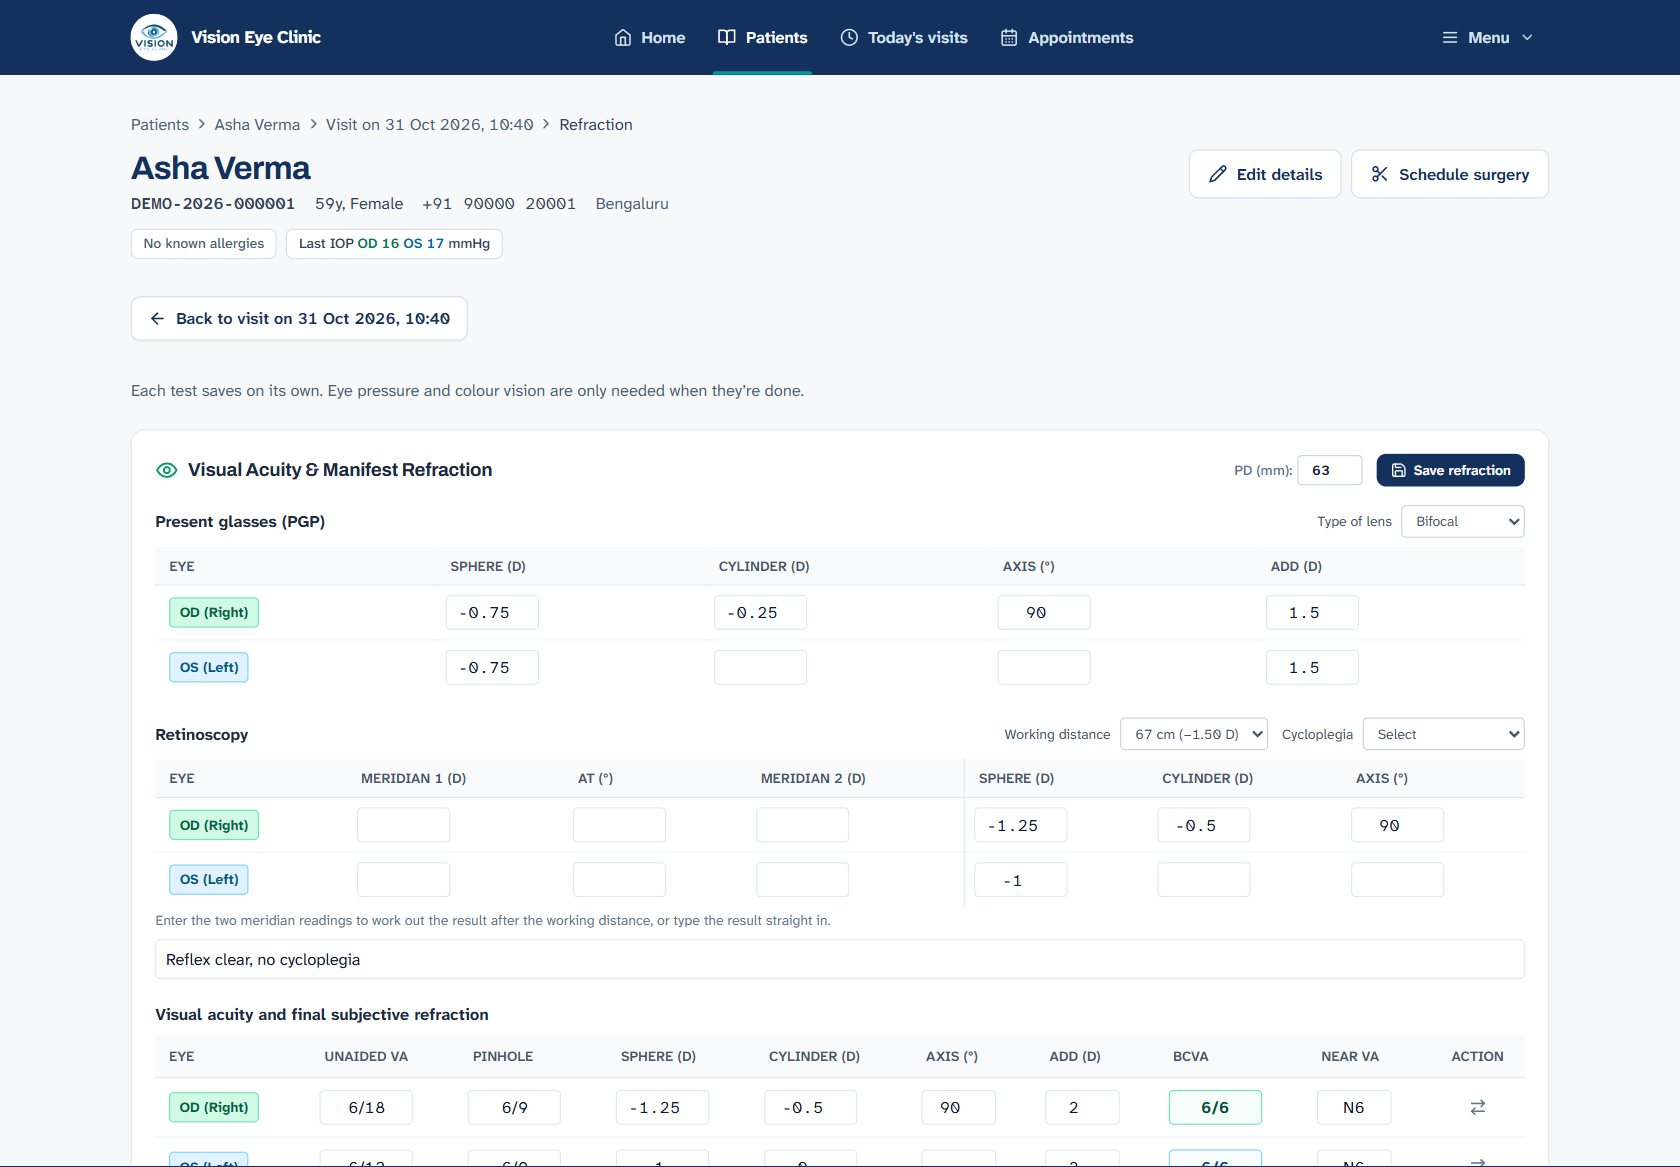Image resolution: width=1680 pixels, height=1167 pixels.
Task: Open the Working distance dropdown
Action: coord(1194,734)
